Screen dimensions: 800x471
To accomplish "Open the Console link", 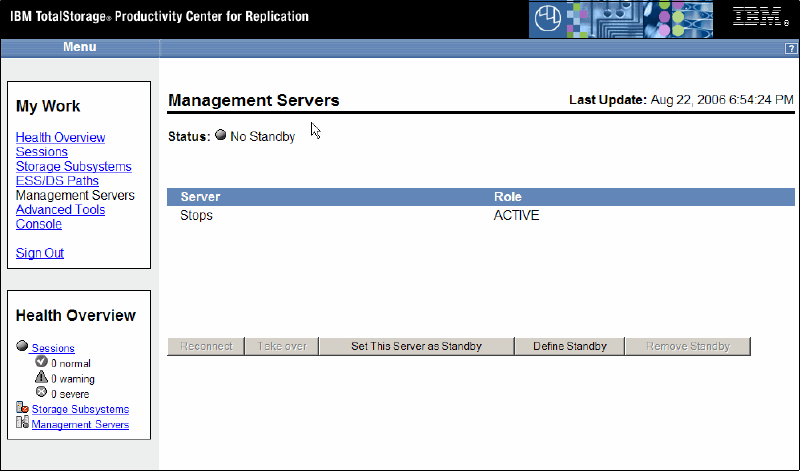I will coord(39,224).
